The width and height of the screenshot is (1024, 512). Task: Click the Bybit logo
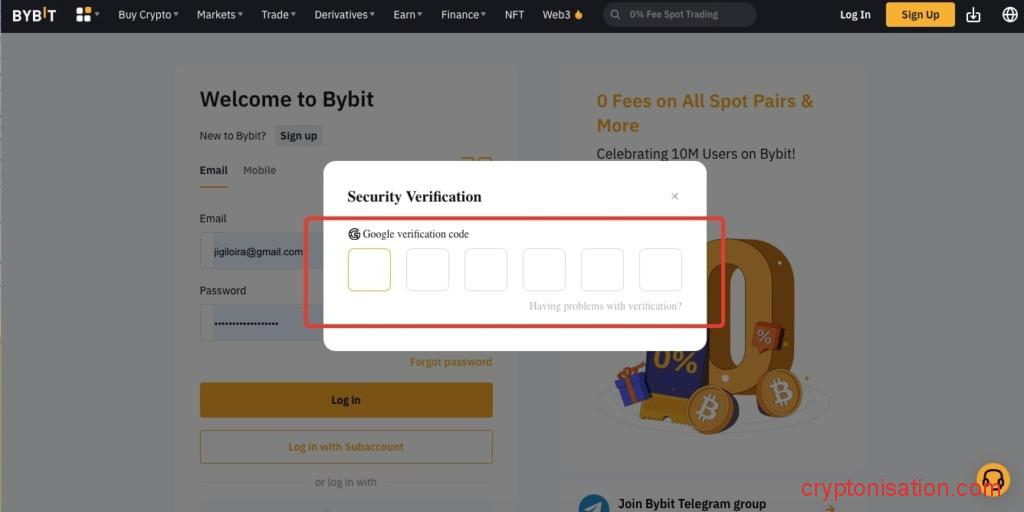pos(34,15)
